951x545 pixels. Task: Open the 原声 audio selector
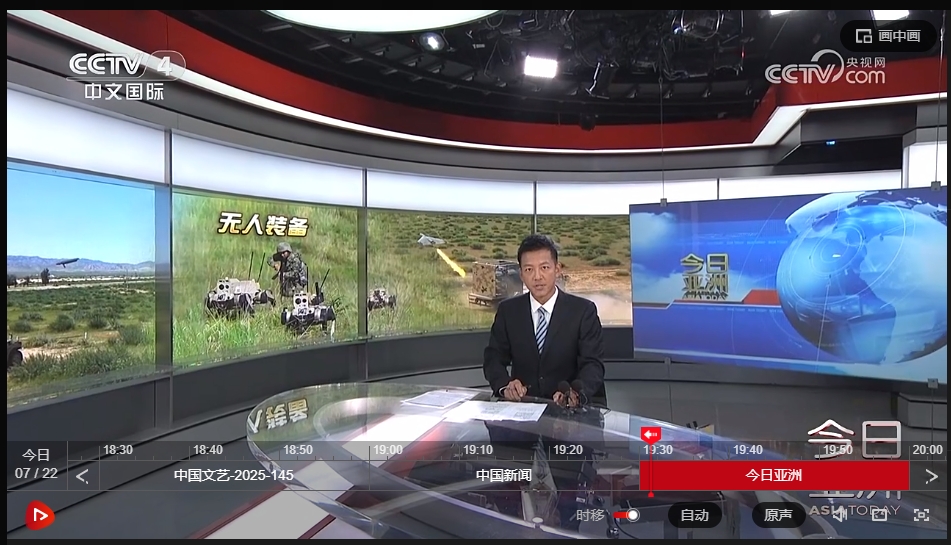tap(778, 515)
